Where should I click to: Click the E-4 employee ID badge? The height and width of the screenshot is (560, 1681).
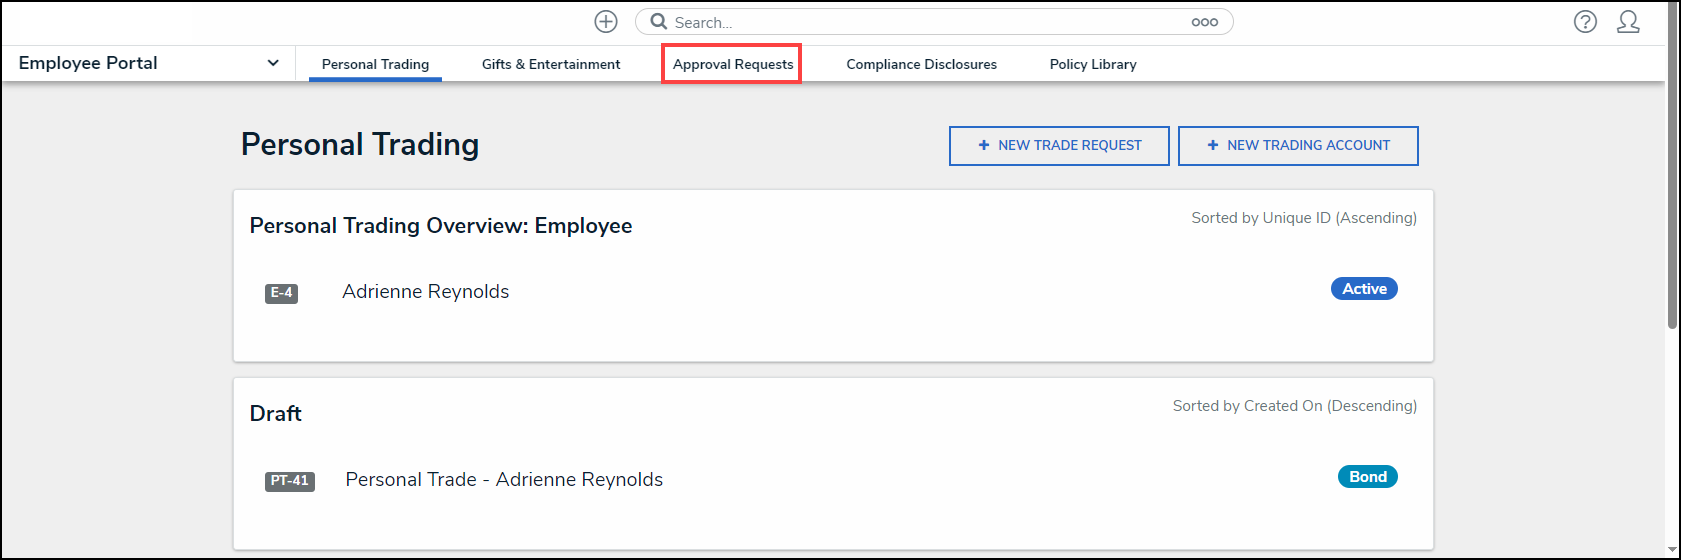(x=281, y=293)
